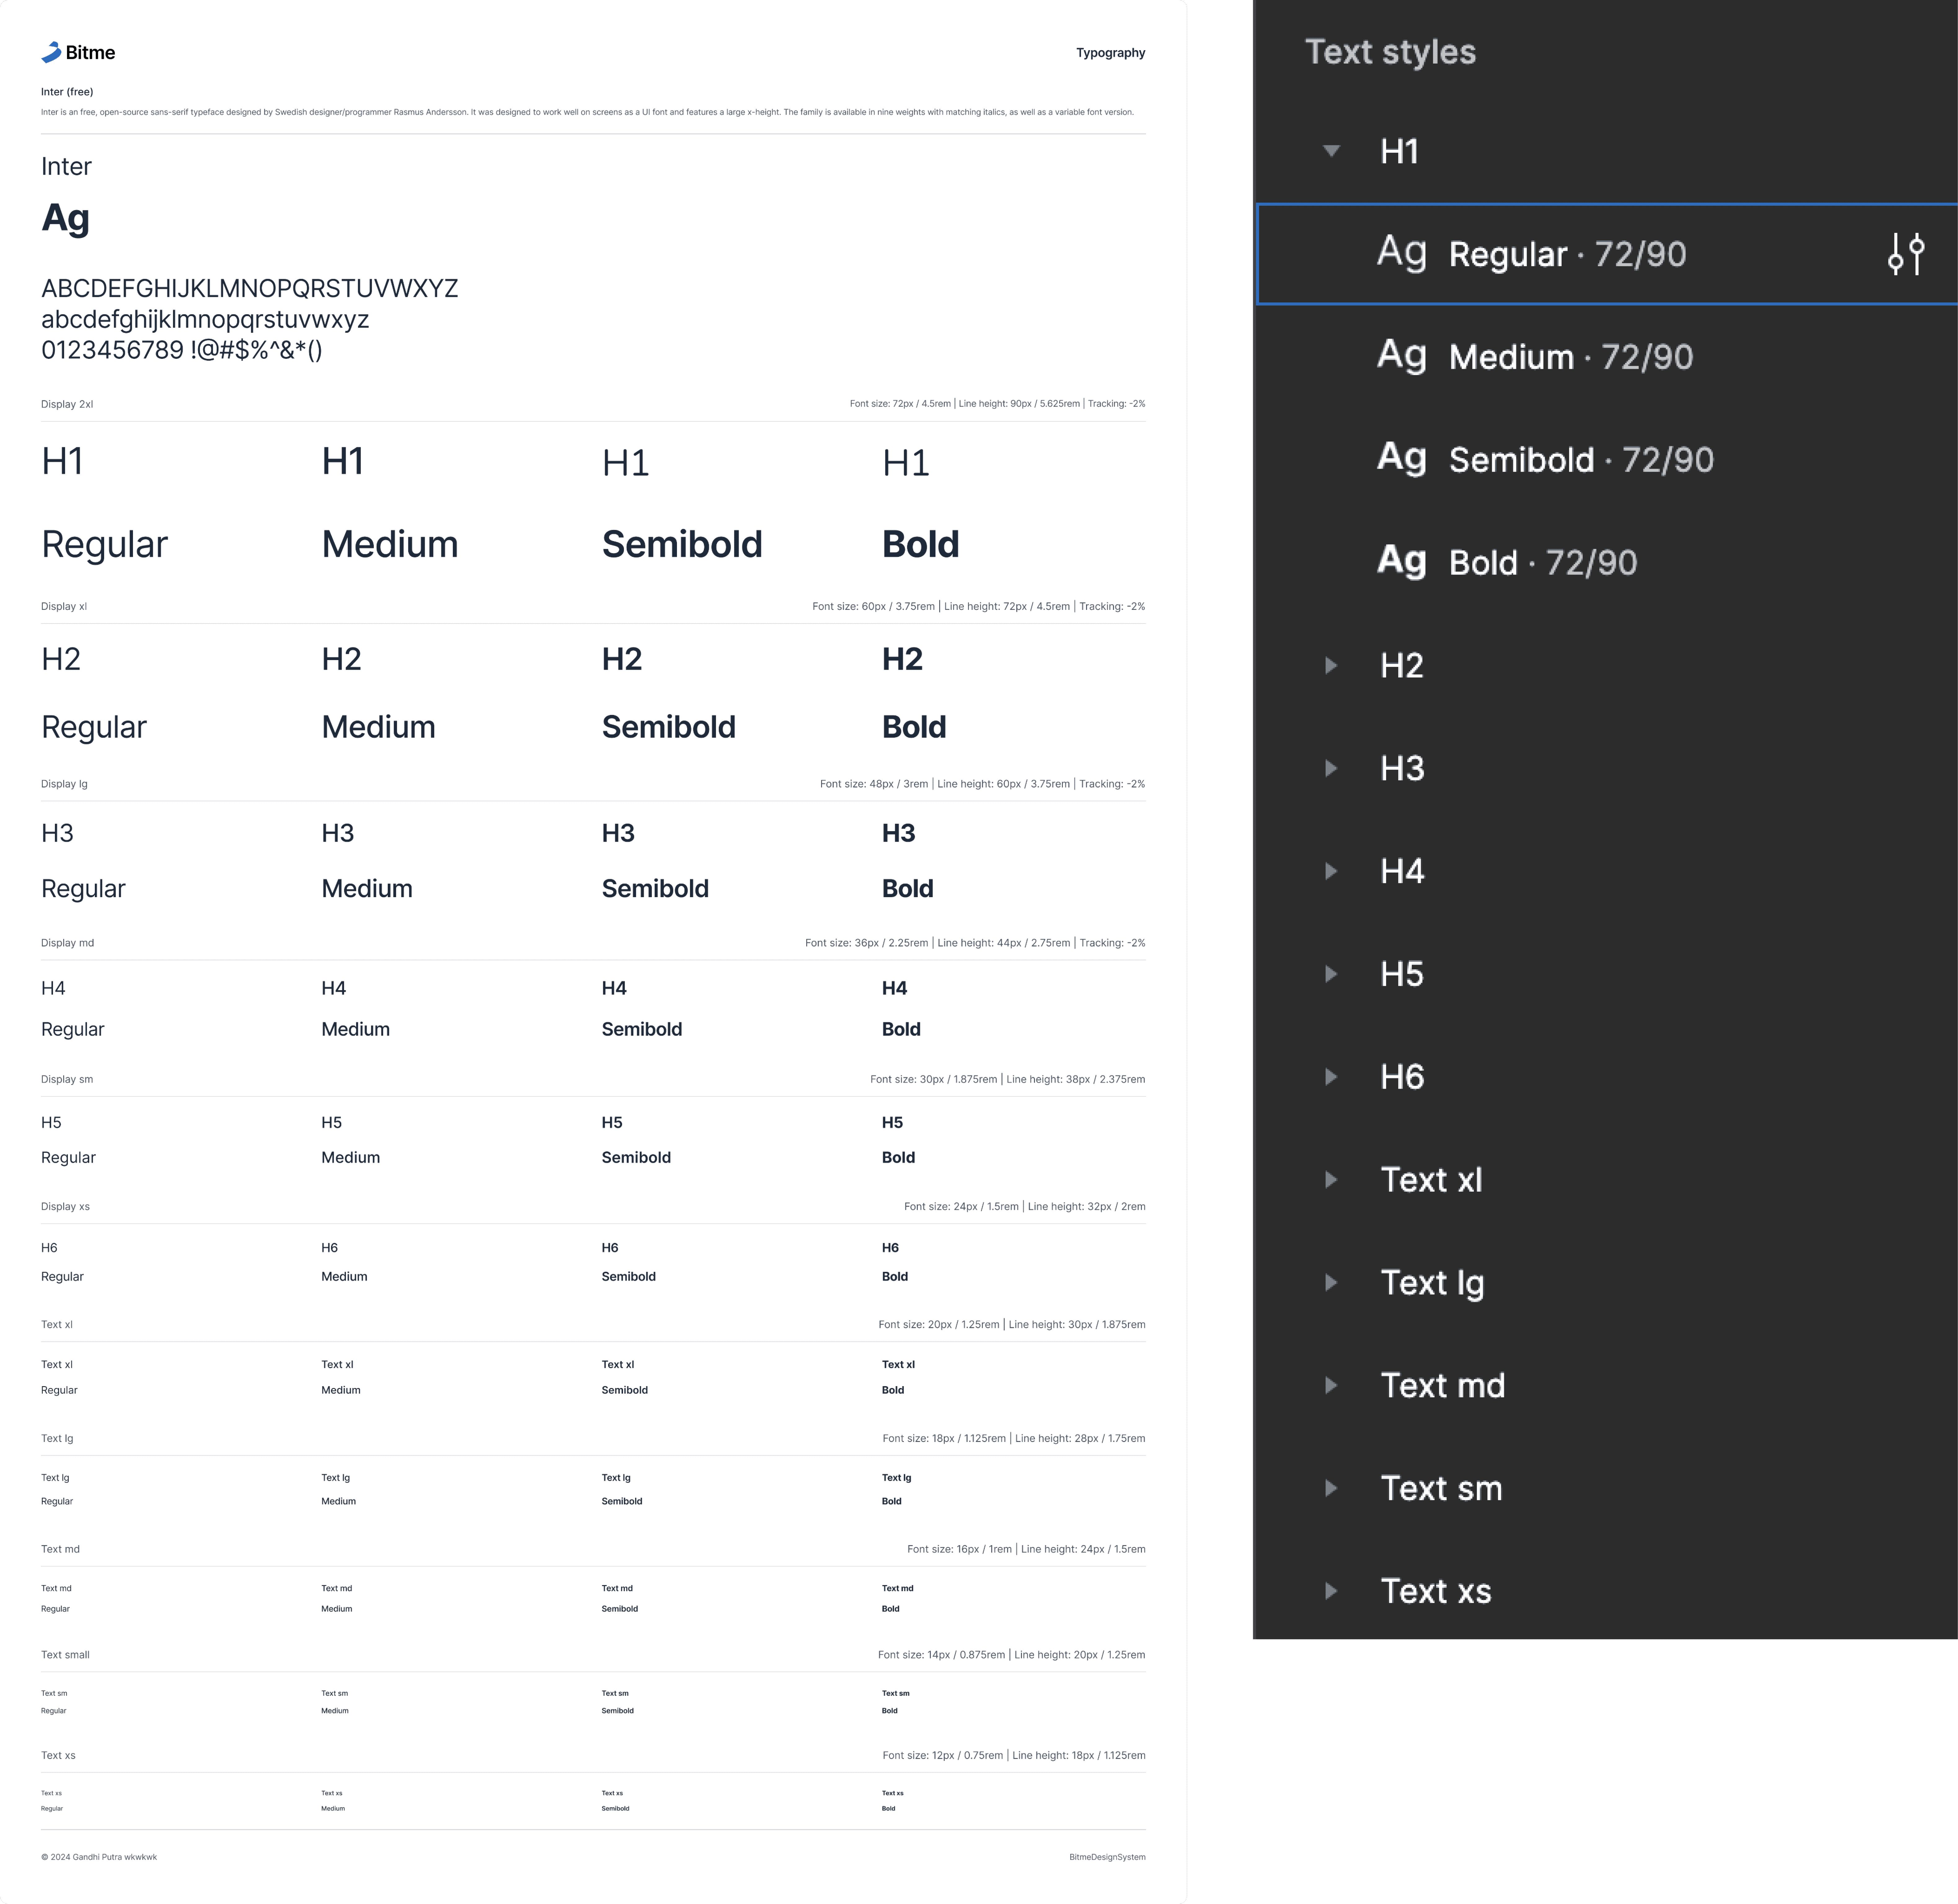The image size is (1958, 1904).
Task: Expand the H2 text styles group
Action: pos(1331,665)
